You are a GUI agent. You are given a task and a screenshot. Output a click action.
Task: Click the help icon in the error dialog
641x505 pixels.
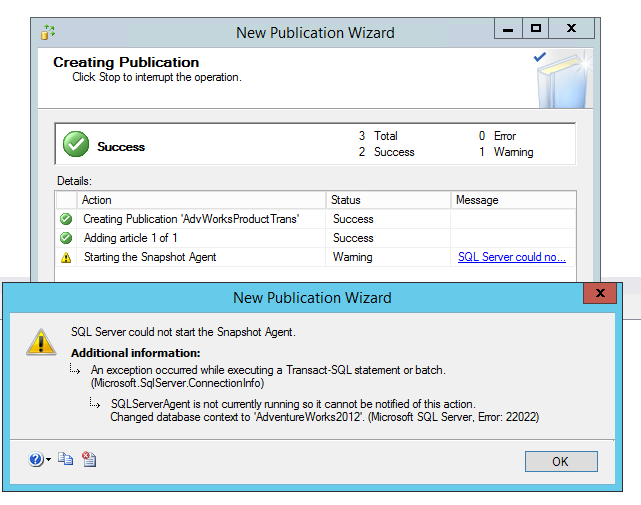(x=36, y=460)
